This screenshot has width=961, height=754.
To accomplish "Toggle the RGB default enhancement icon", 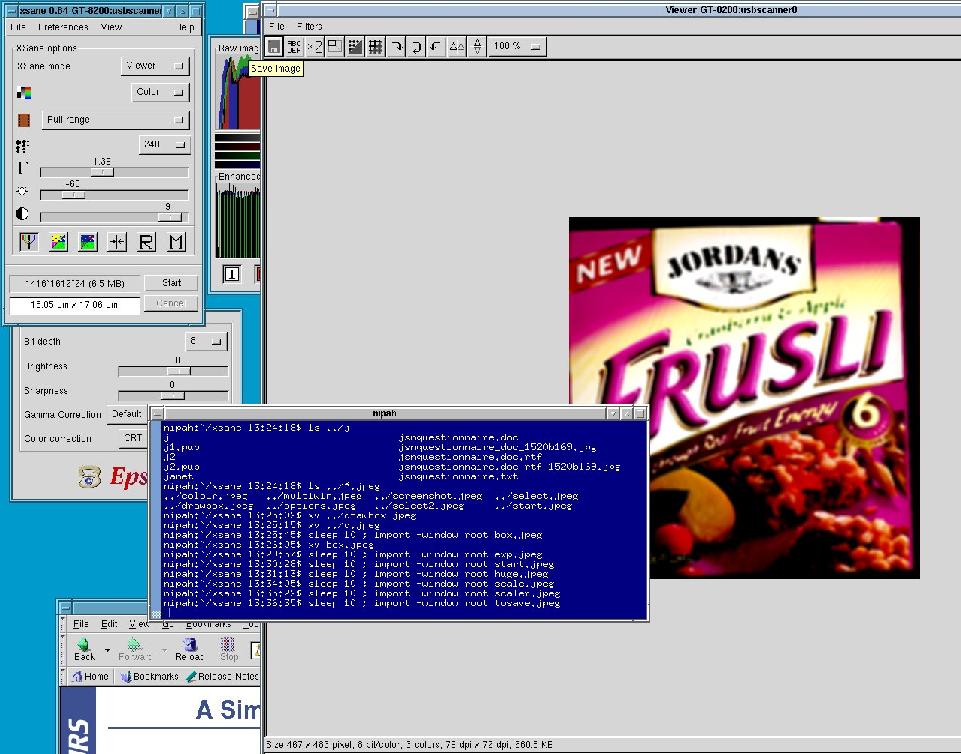I will tap(28, 242).
